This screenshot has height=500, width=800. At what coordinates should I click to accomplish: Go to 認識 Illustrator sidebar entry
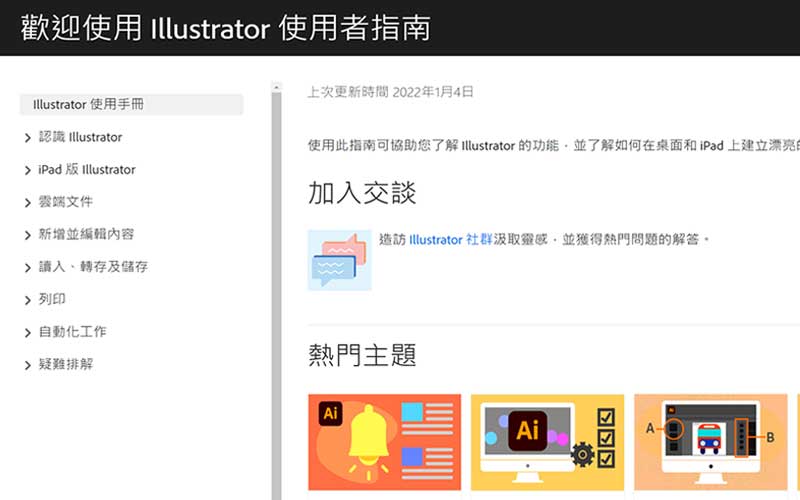[80, 137]
